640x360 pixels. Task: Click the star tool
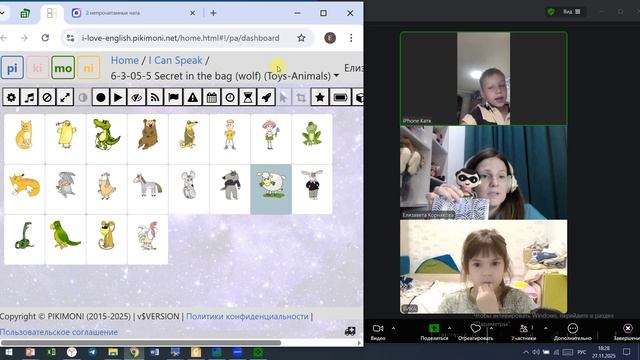(x=320, y=98)
